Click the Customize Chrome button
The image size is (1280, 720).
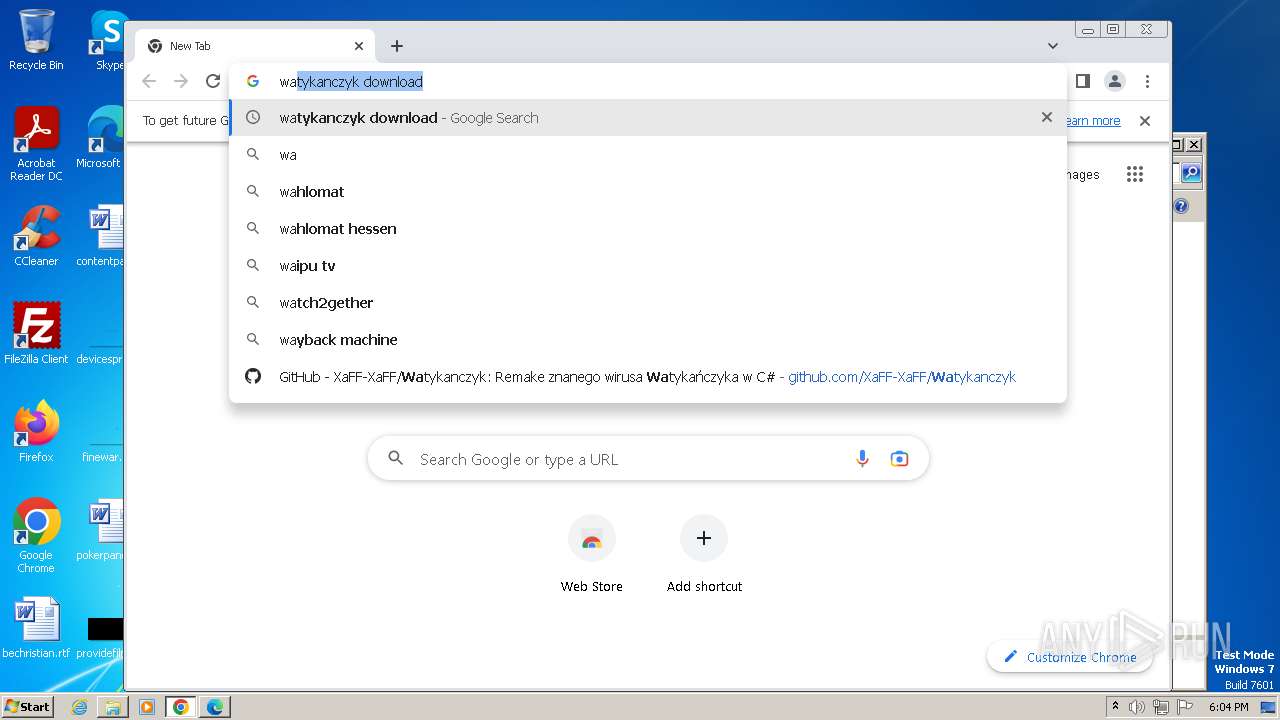coord(1070,657)
